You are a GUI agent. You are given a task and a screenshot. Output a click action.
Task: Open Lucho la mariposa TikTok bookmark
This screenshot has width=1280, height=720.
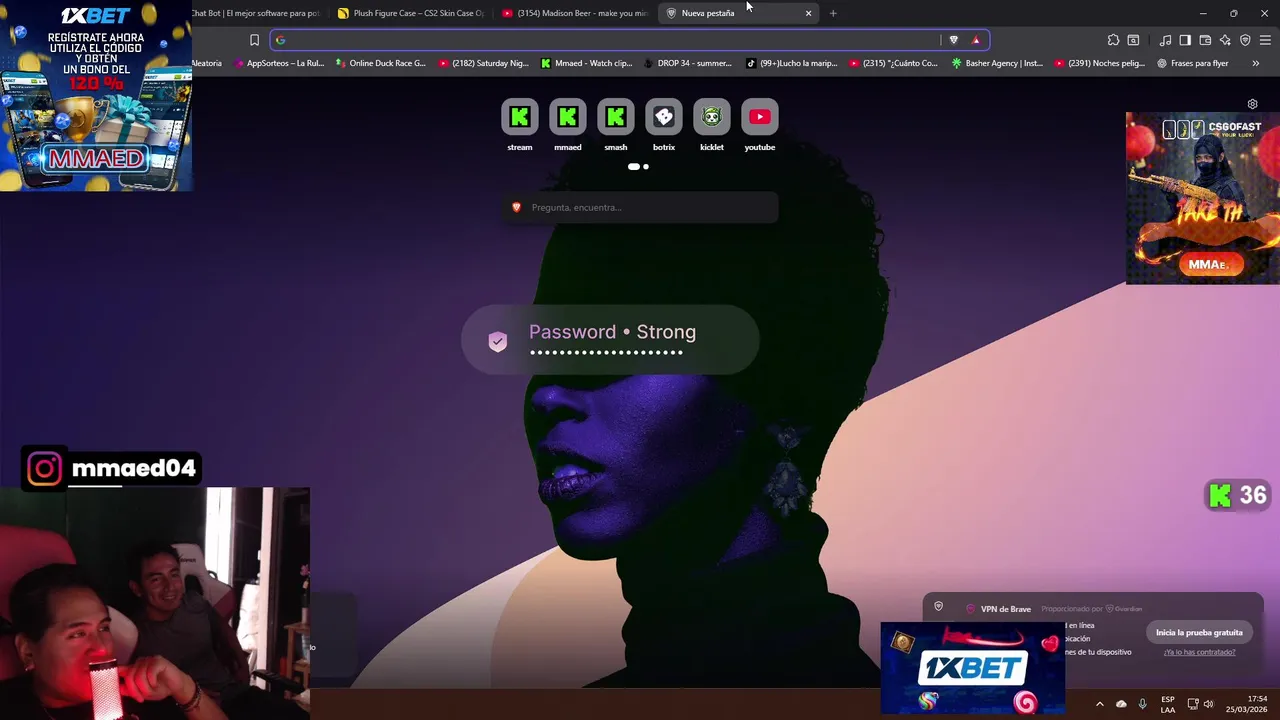click(x=792, y=63)
